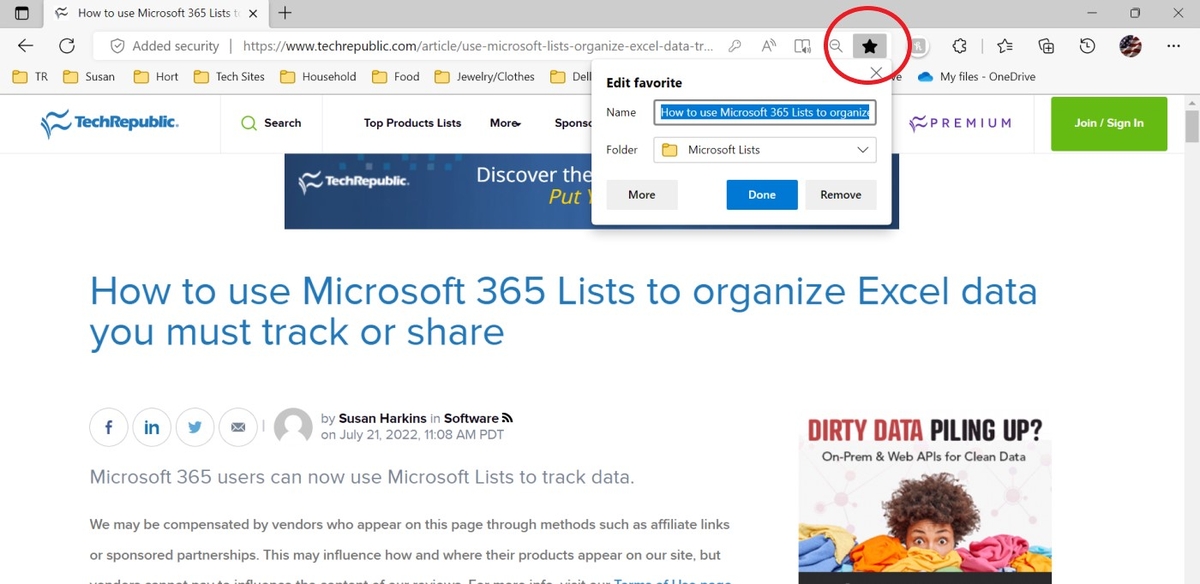This screenshot has height=584, width=1200.
Task: Open the Folder dropdown showing Microsoft Lists
Action: pyautogui.click(x=763, y=149)
